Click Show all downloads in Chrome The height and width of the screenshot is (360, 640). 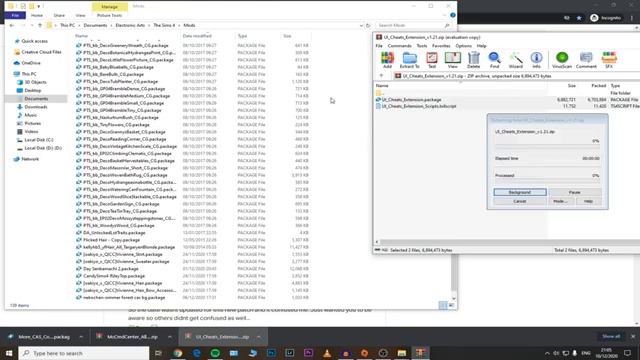[x=611, y=336]
